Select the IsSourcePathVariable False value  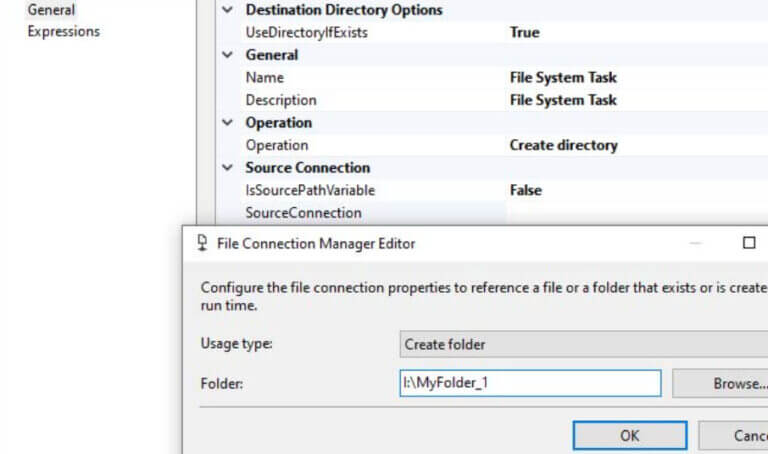click(526, 190)
